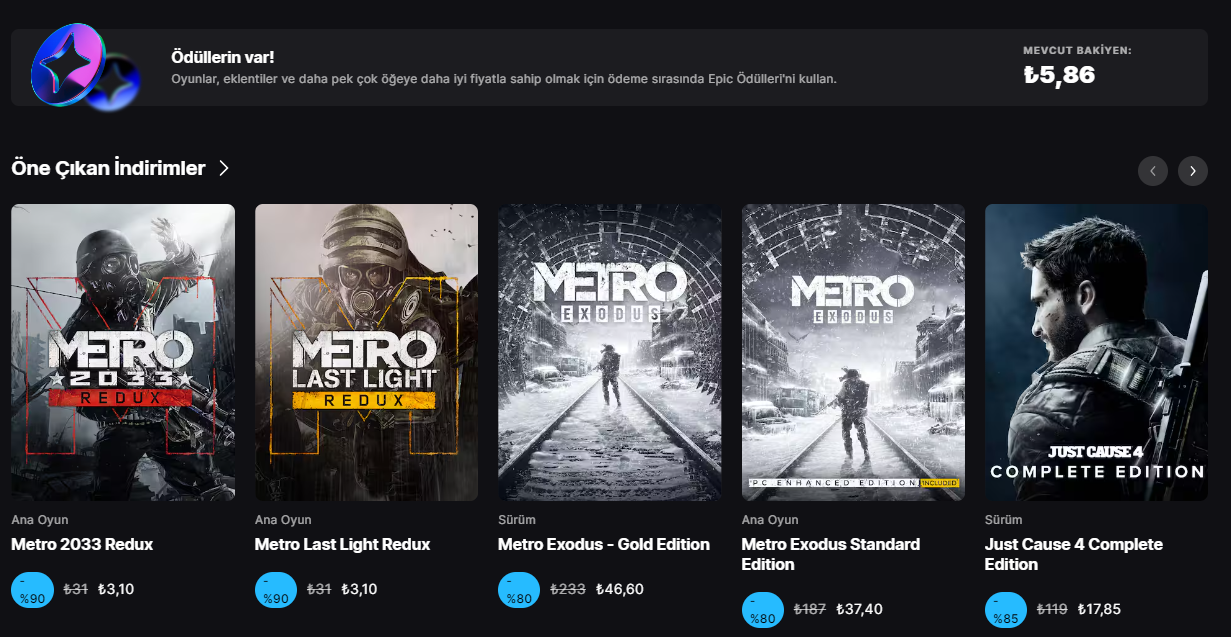Click the Metro 2033 Redux title link
Image resolution: width=1231 pixels, height=637 pixels.
(x=82, y=545)
